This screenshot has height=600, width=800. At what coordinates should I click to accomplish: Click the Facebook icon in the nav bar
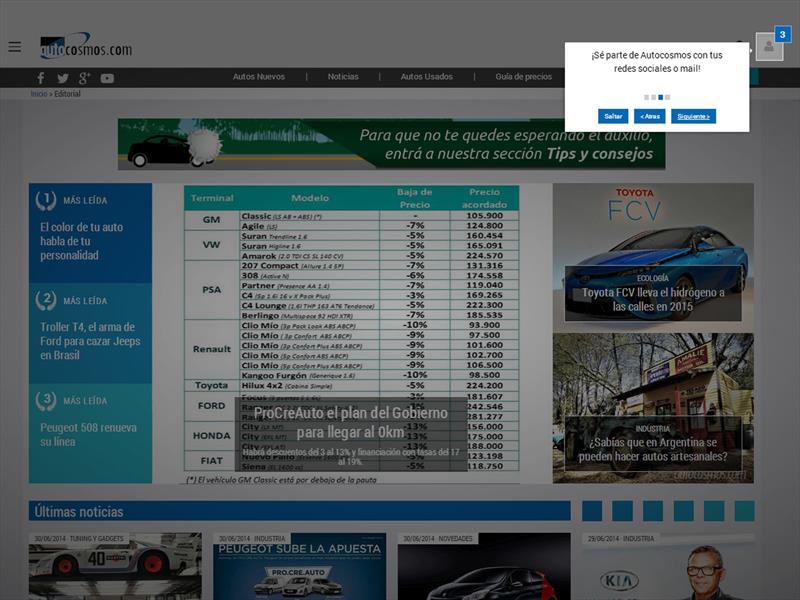(x=41, y=78)
